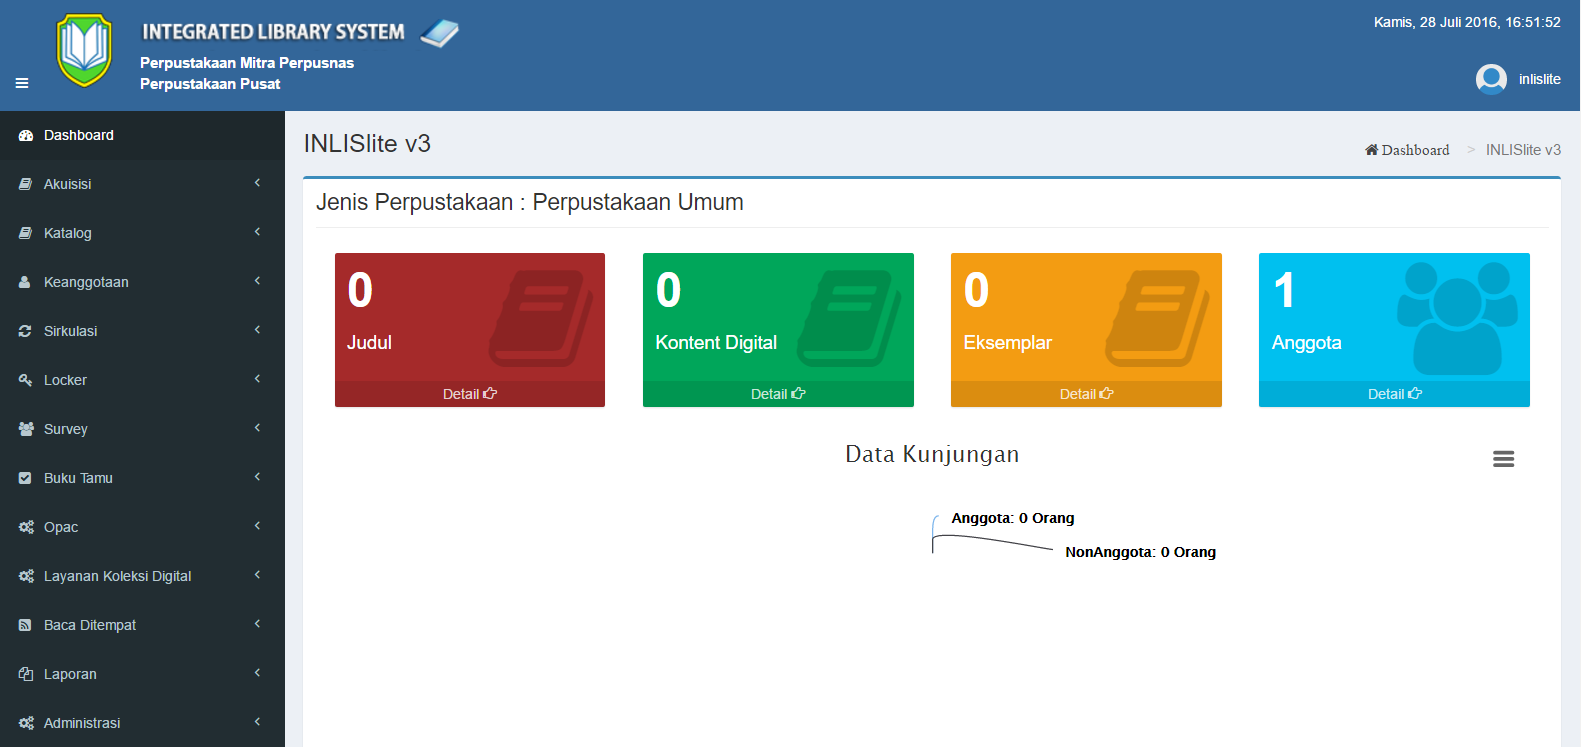
Task: Click the Opac gears icon
Action: pyautogui.click(x=26, y=527)
